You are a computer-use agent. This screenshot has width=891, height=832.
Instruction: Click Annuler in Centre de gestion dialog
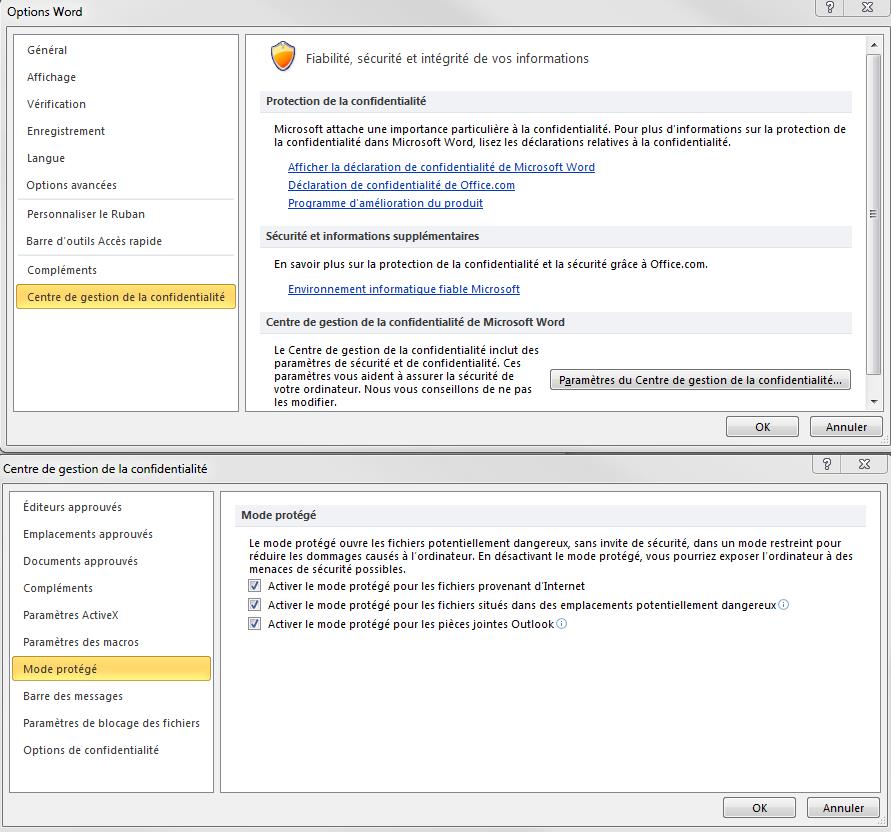pos(843,808)
